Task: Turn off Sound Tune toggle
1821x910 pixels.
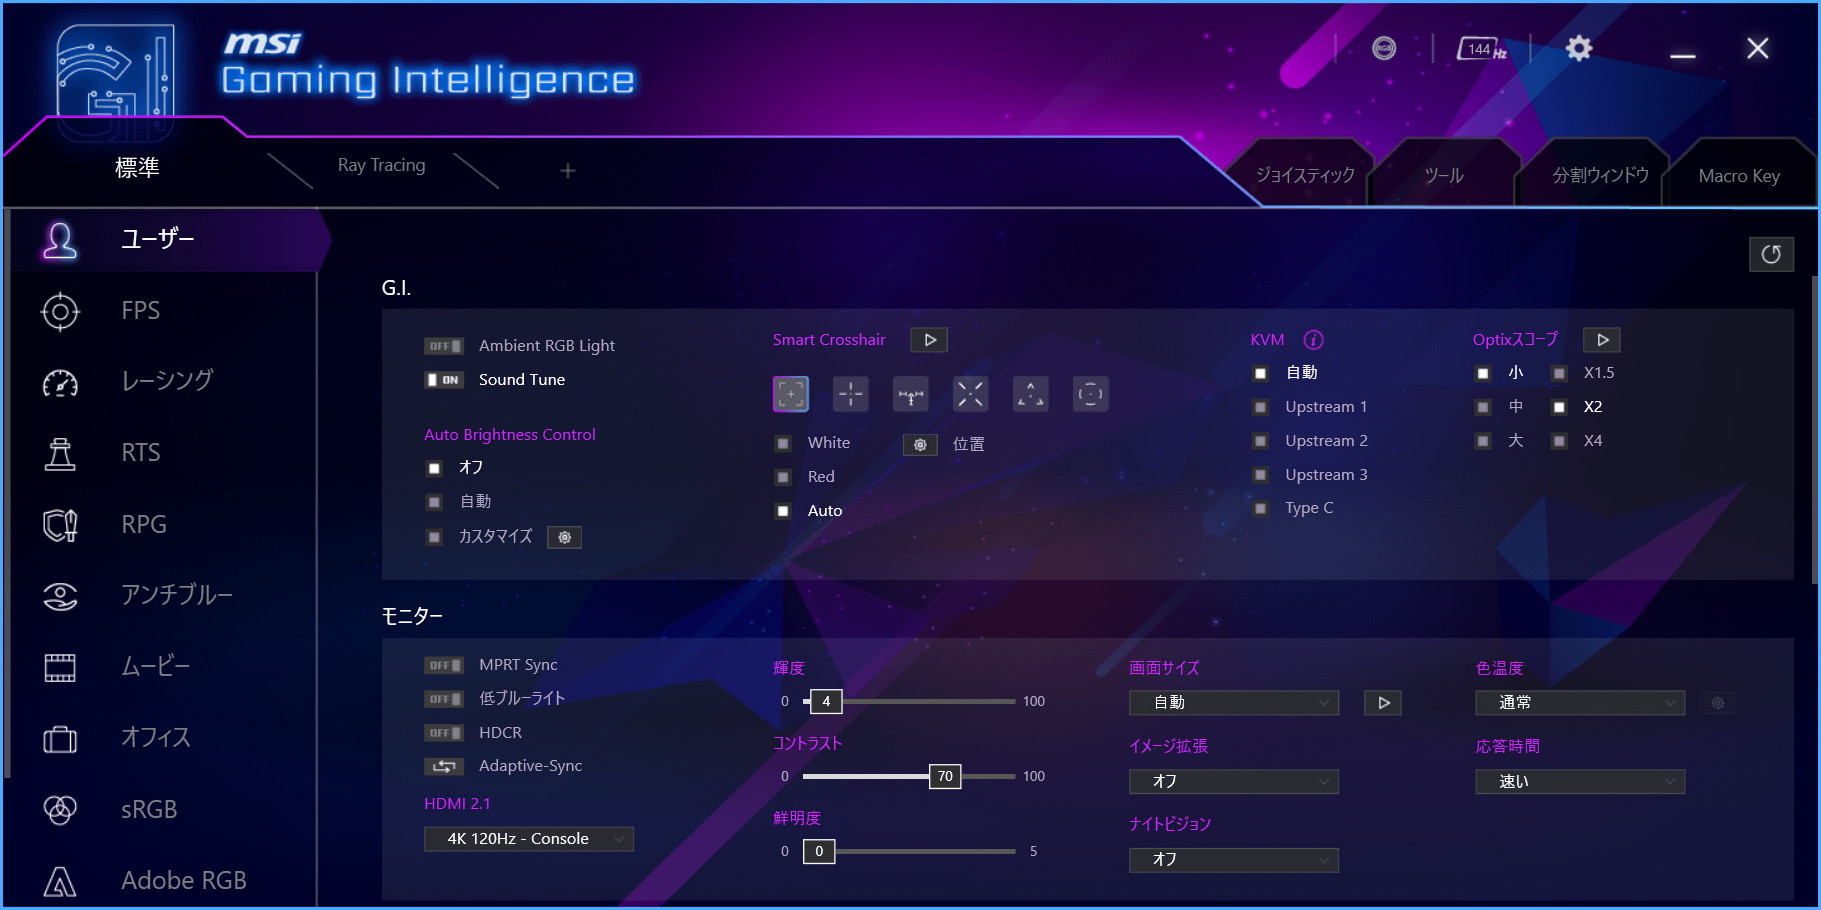Action: coord(443,380)
